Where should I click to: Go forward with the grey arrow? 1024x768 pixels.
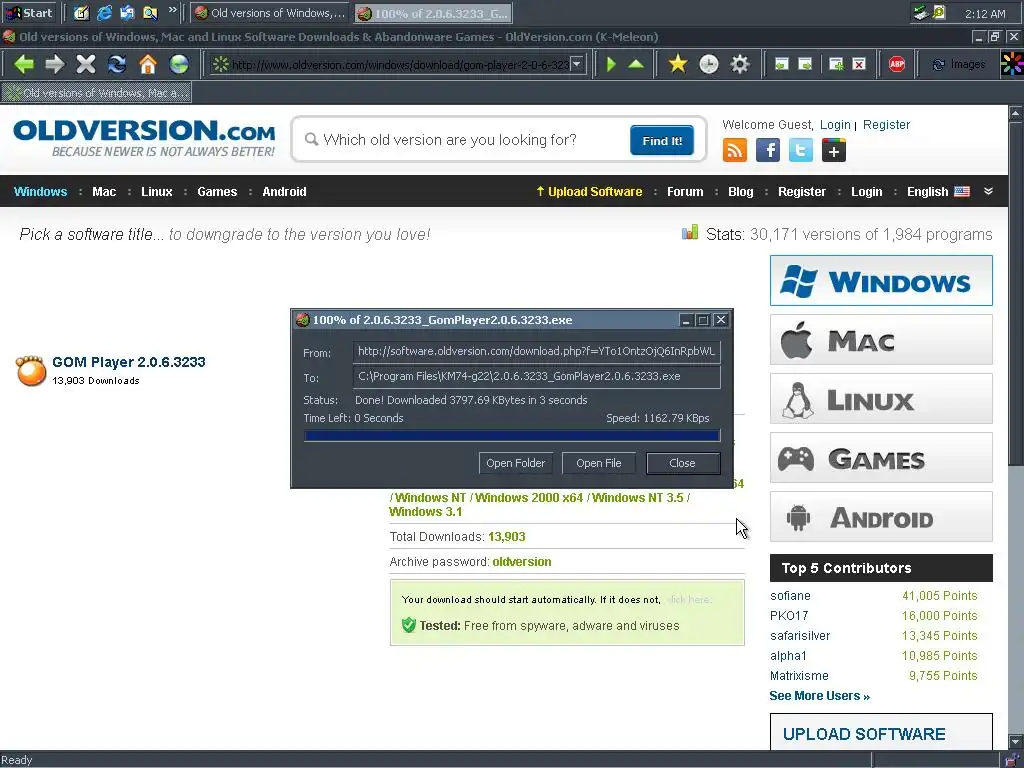[55, 64]
